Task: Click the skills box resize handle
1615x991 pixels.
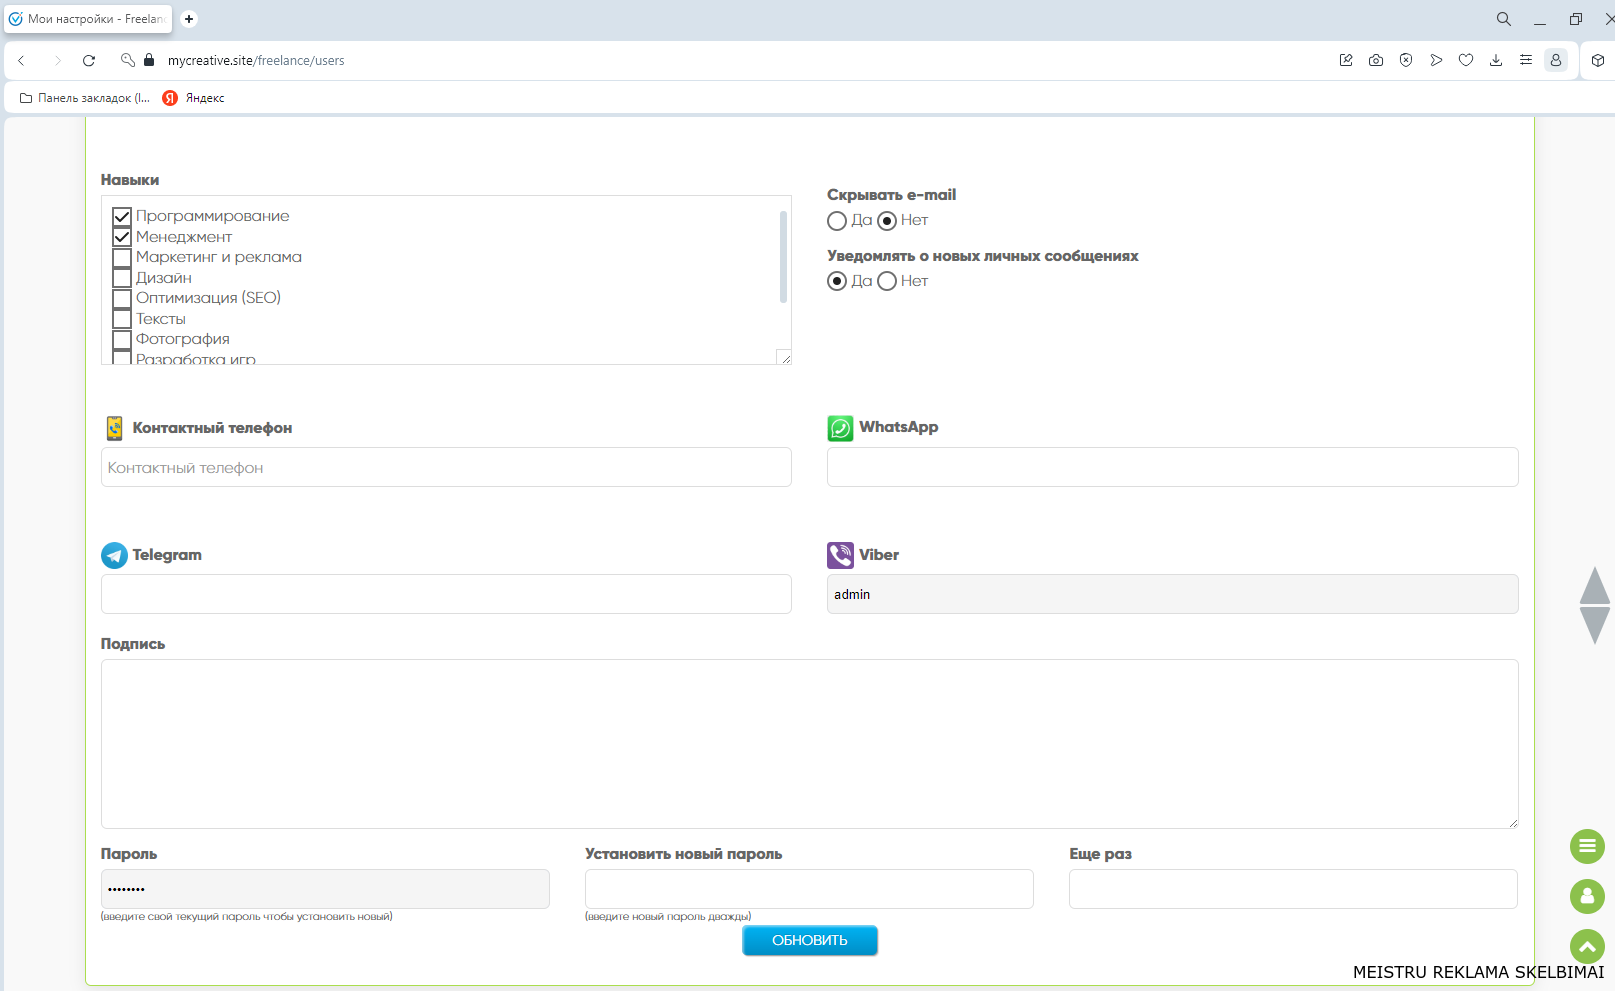Action: click(785, 358)
